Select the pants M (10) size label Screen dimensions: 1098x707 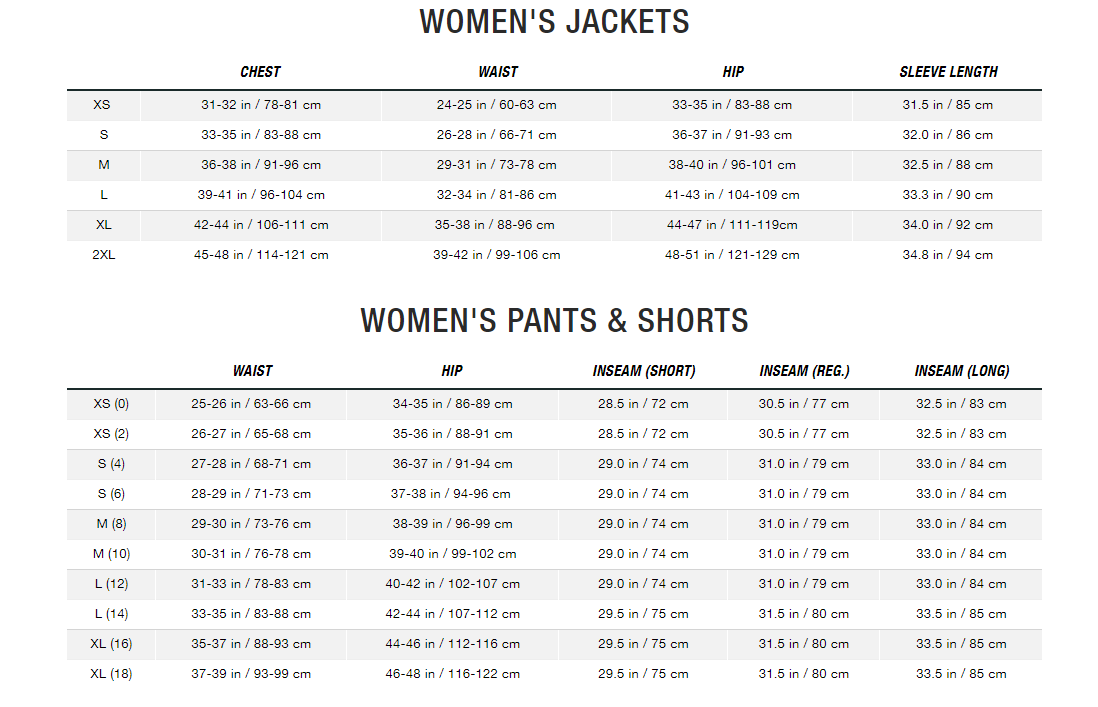point(111,554)
